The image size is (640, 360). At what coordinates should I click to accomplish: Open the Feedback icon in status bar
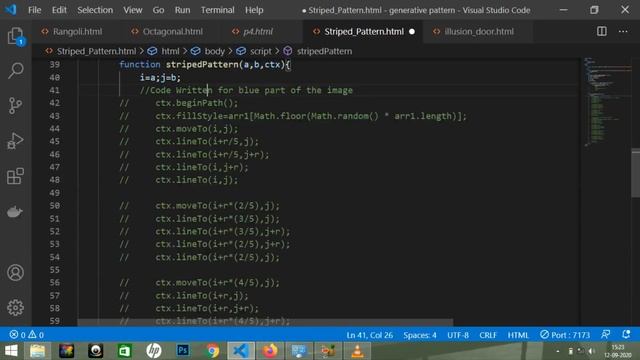click(606, 335)
